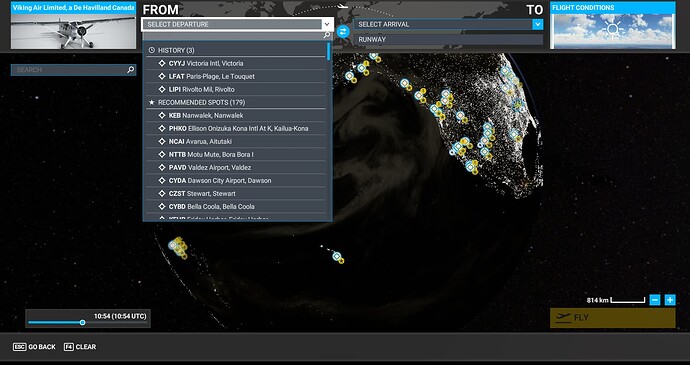Click the diamond icon beside LFAT Paris-Plage
The height and width of the screenshot is (365, 690).
coord(162,76)
